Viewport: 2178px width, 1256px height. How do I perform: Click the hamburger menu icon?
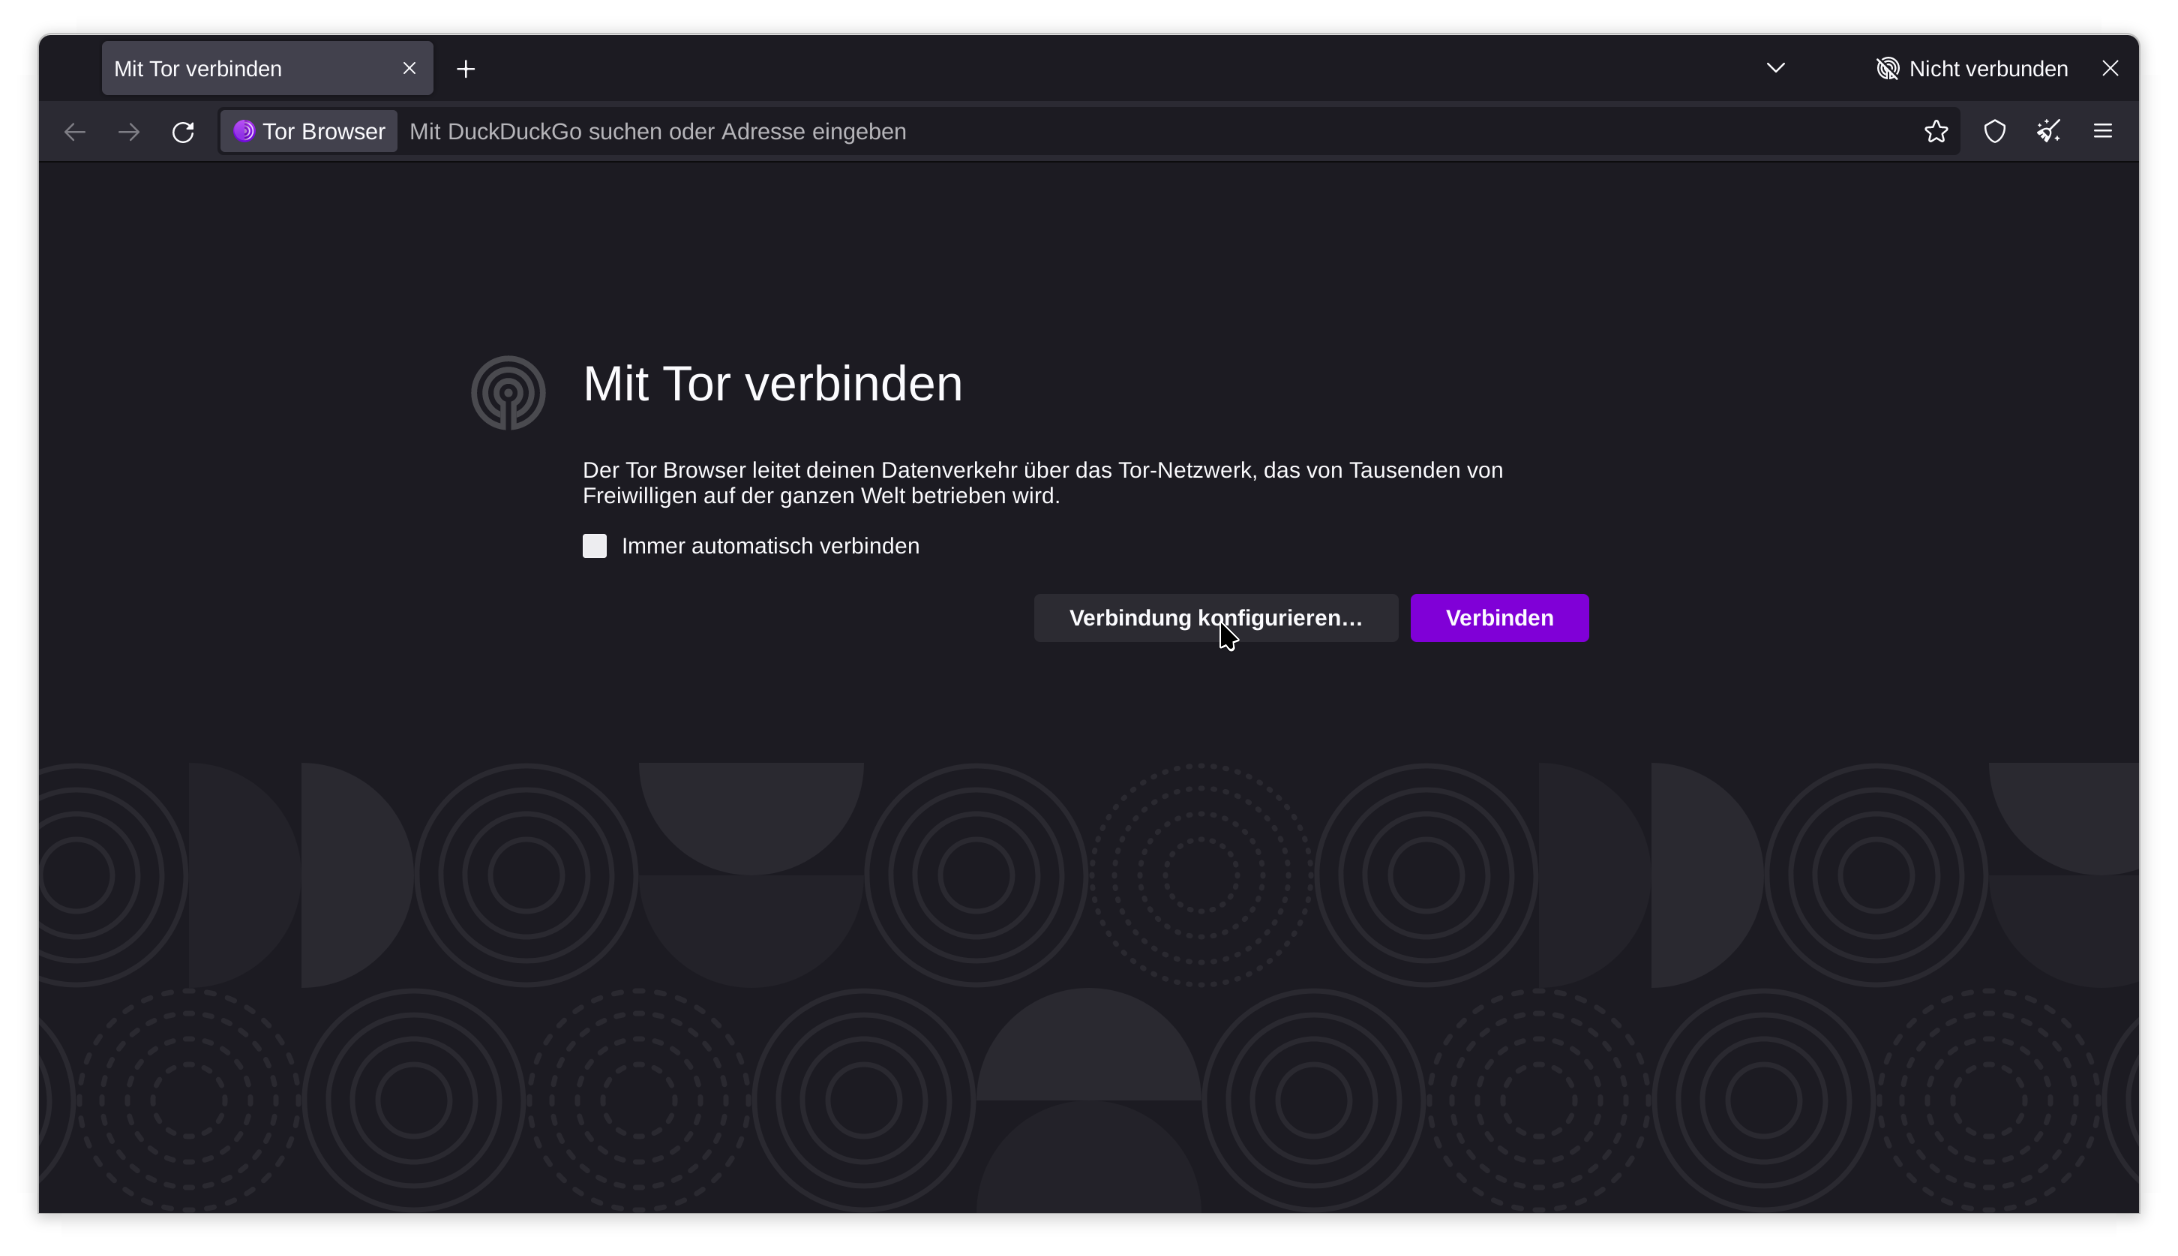click(2105, 132)
